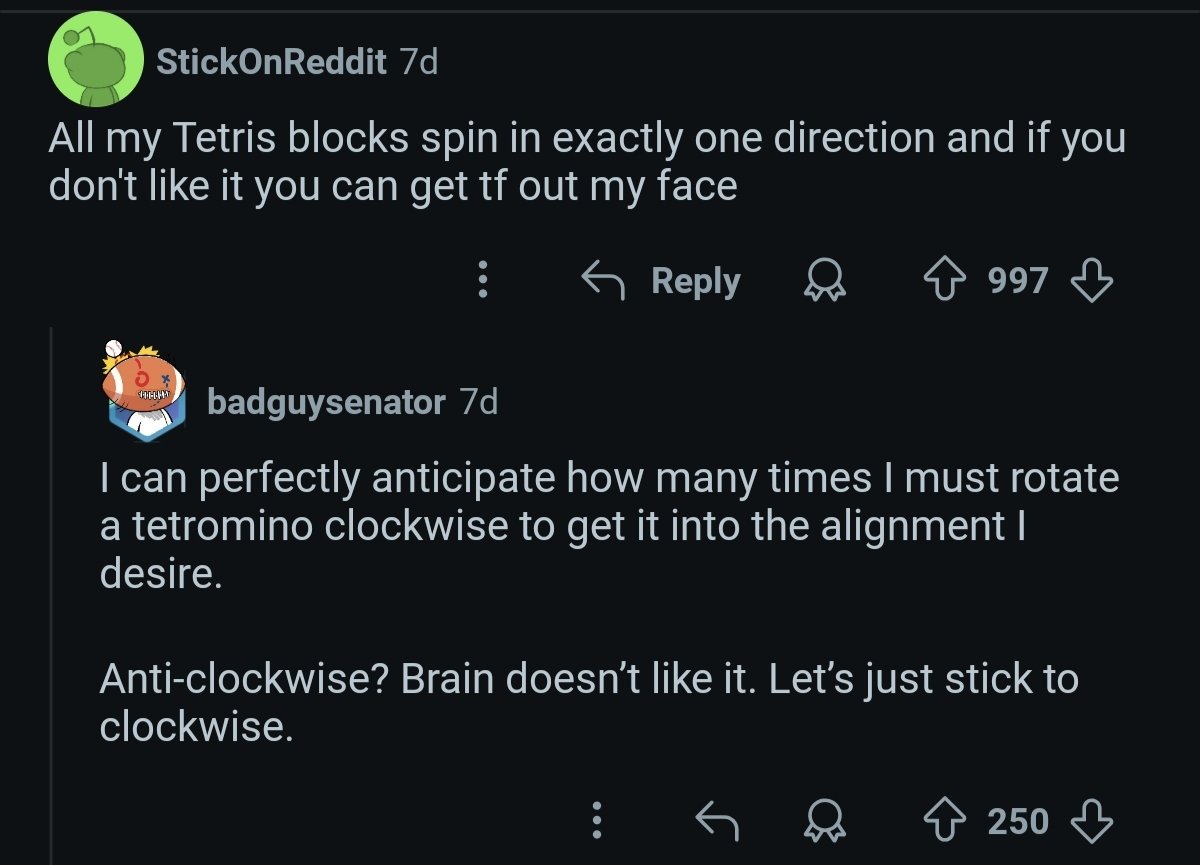Open three-dot options on badguysenator's reply
The image size is (1200, 865).
tap(597, 821)
